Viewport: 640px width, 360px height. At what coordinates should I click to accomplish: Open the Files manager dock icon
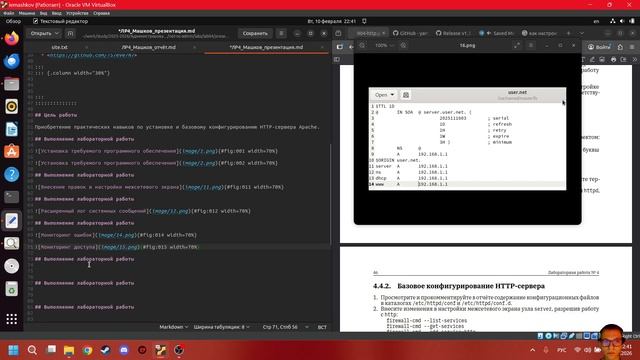(11, 84)
